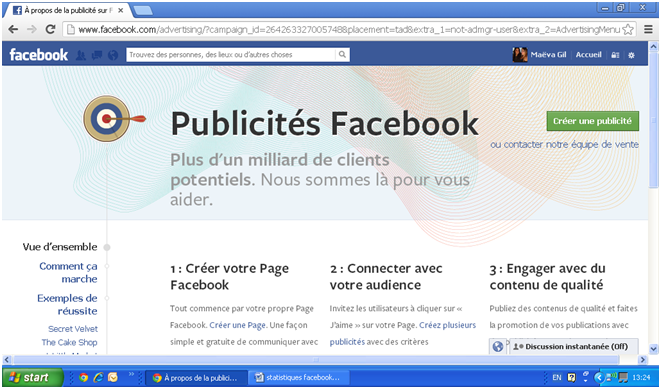Open the Chrome menu hamburger icon
Screen dimensions: 661x389
(648, 29)
